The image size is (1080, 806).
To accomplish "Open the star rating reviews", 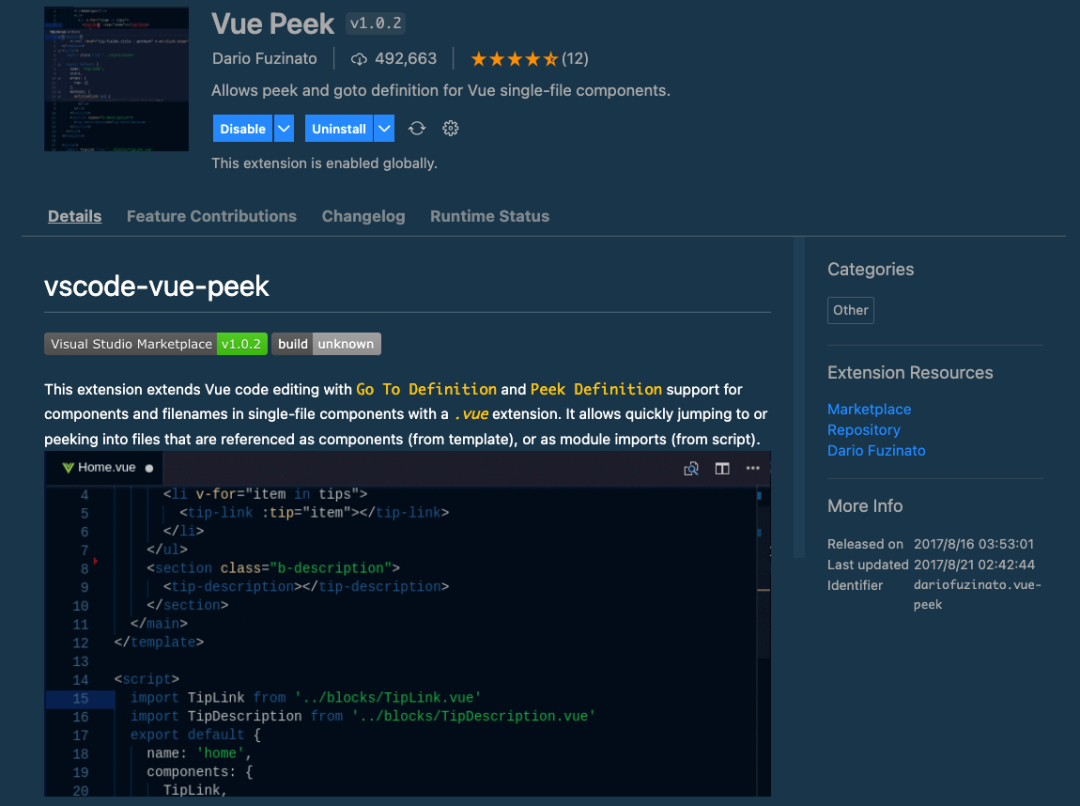I will point(529,59).
